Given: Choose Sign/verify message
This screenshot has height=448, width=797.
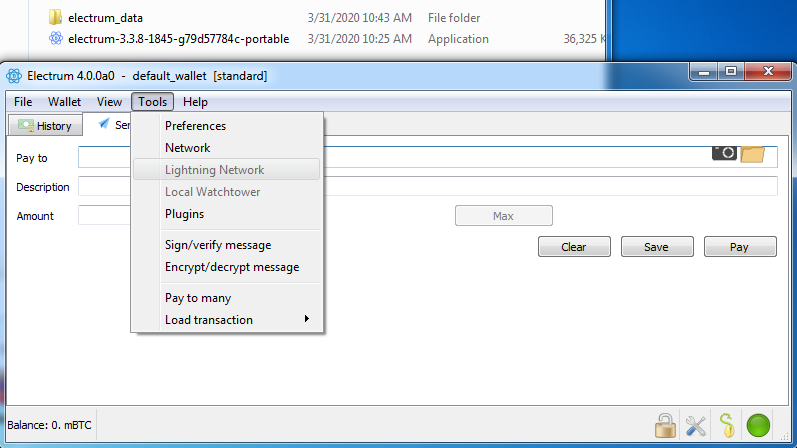Looking at the screenshot, I should coord(226,245).
